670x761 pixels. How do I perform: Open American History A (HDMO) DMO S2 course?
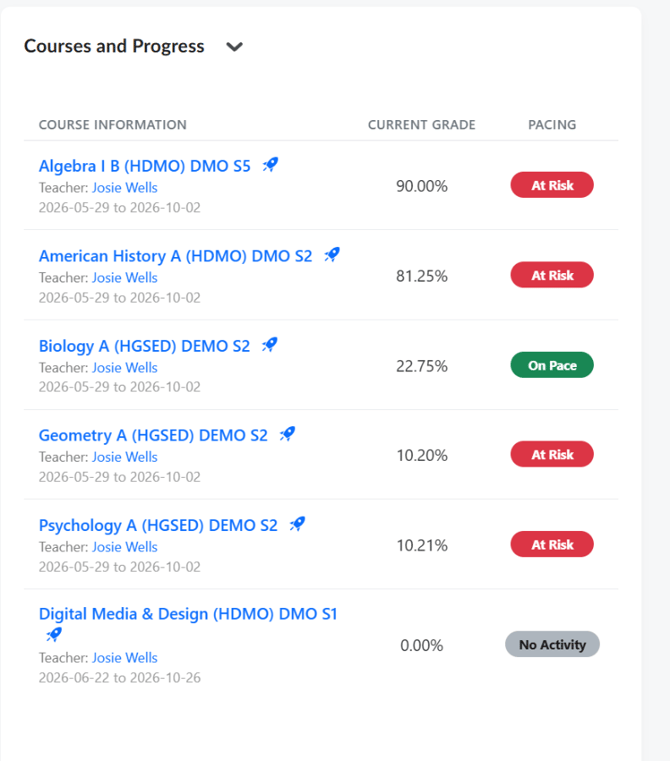(175, 256)
